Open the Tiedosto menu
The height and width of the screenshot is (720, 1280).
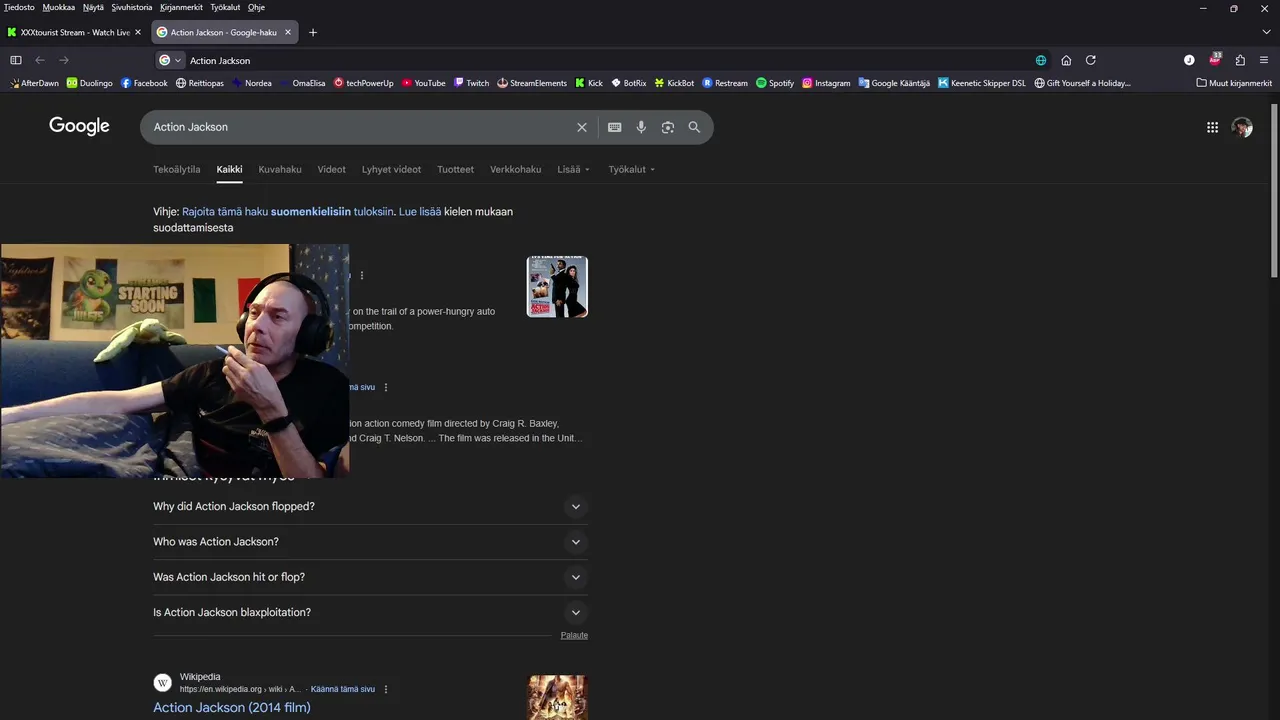pos(19,7)
